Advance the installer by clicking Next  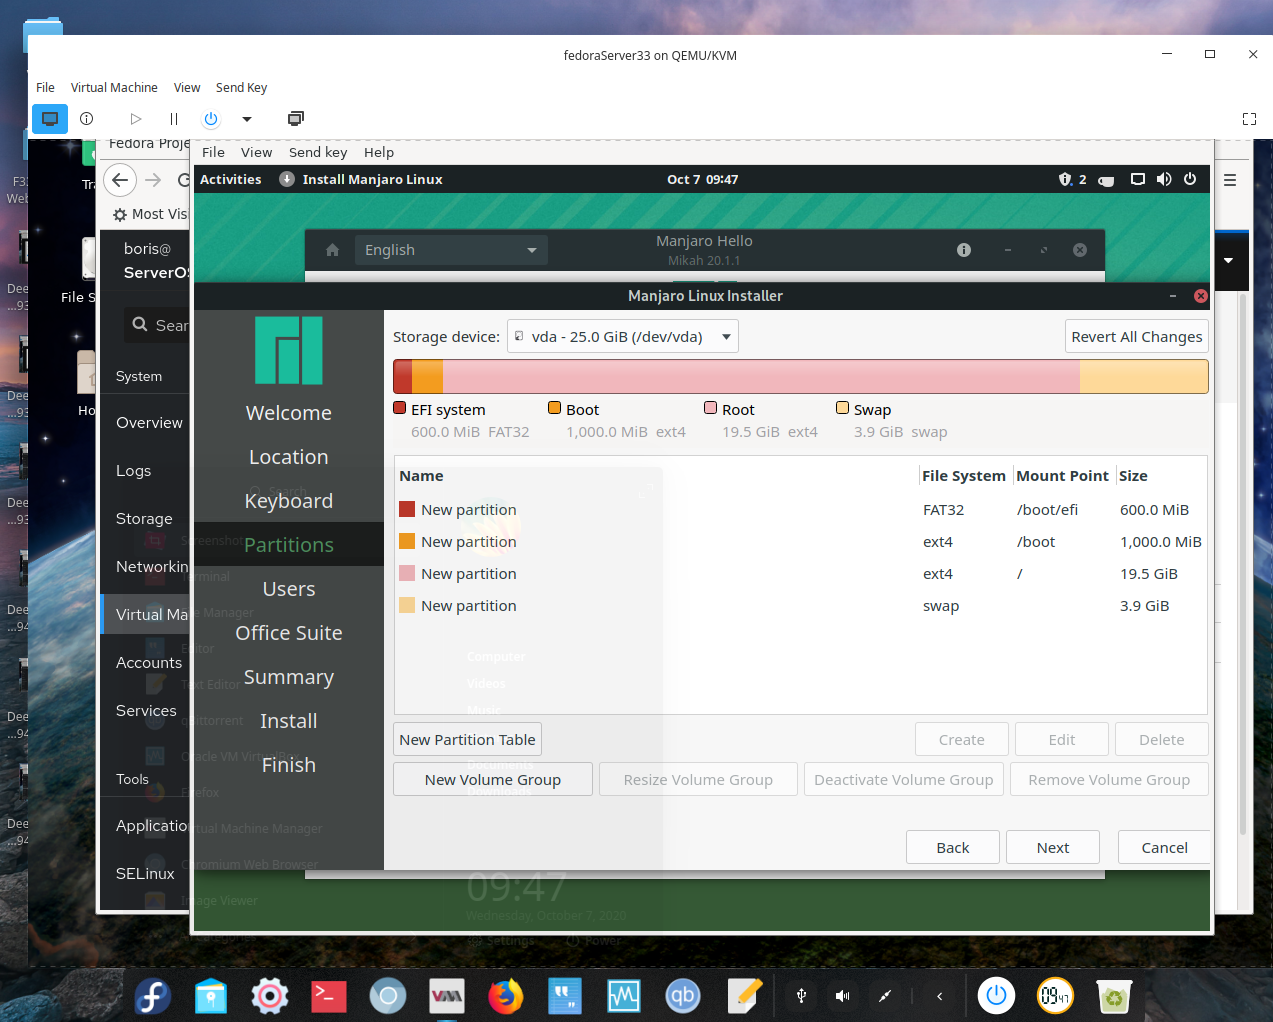(1052, 847)
